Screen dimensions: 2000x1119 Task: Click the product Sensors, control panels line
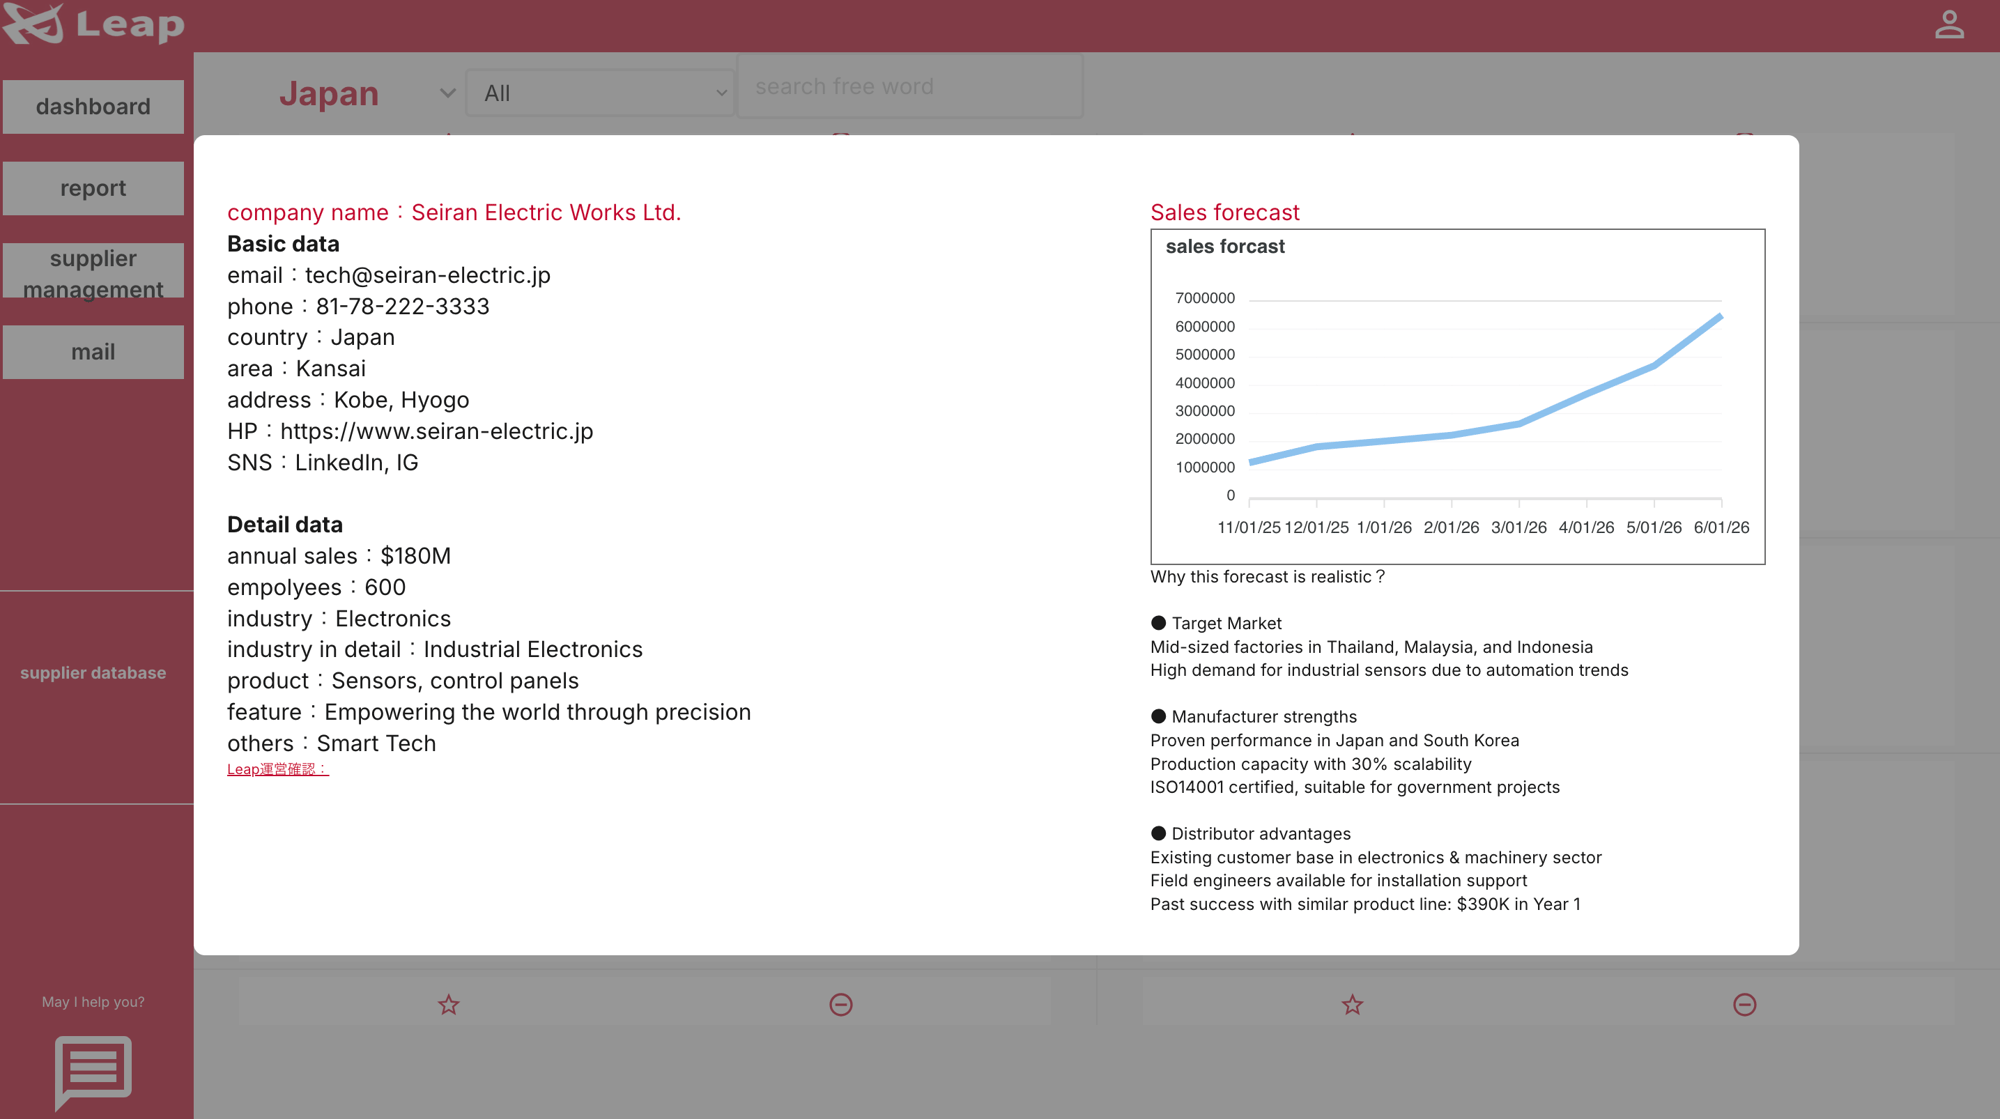pyautogui.click(x=403, y=681)
